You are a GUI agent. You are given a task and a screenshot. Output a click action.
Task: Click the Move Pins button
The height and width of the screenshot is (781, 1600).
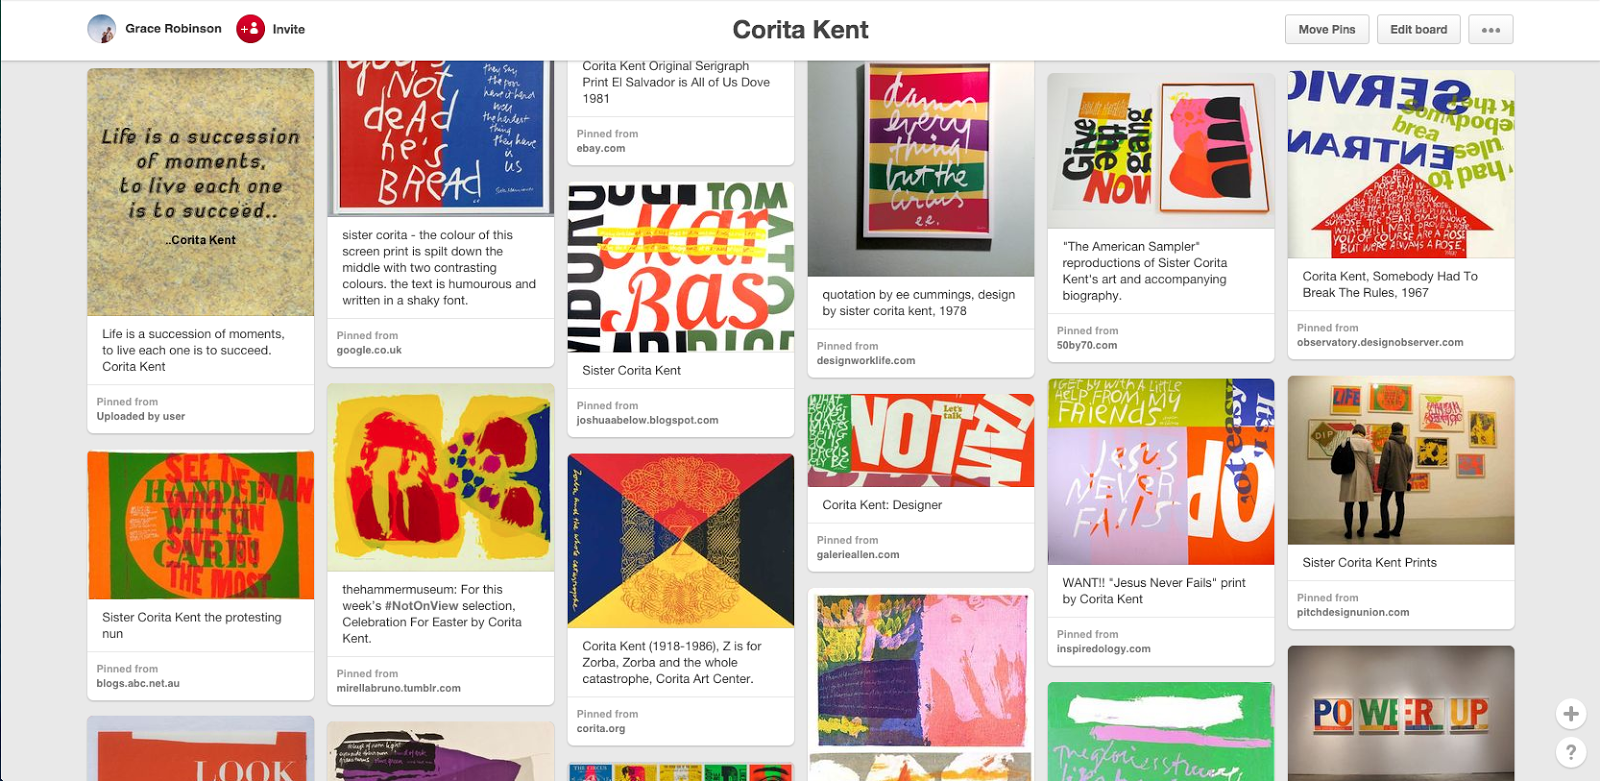(x=1327, y=29)
